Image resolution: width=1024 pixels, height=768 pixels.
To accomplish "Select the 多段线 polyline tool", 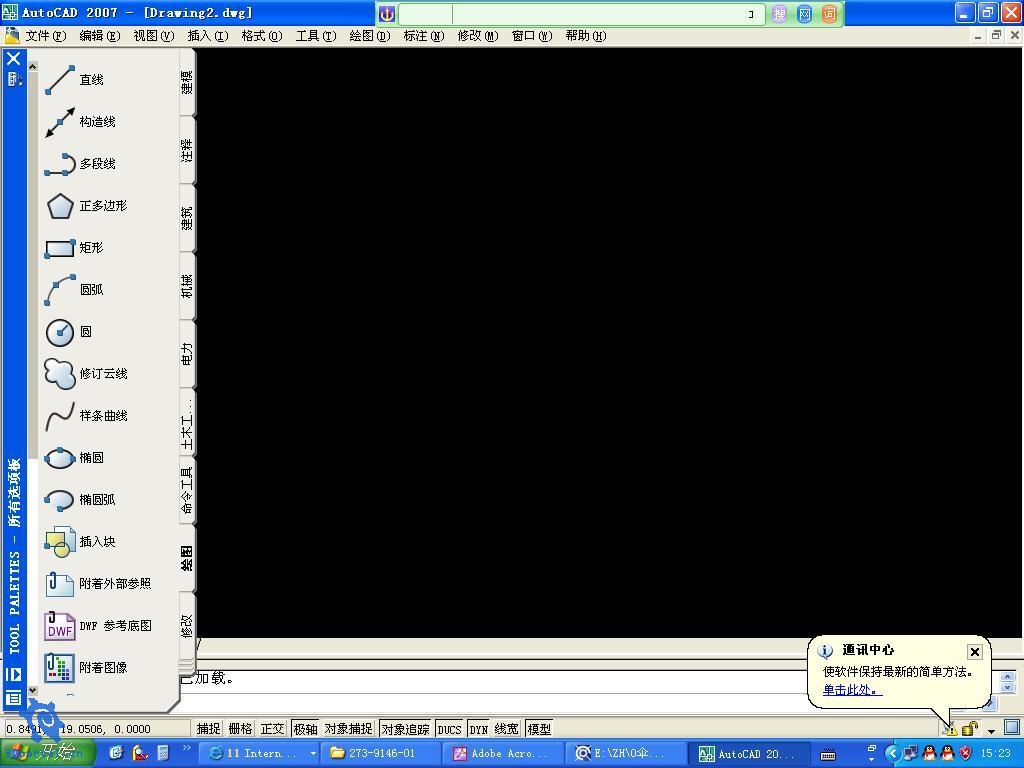I will click(80, 163).
